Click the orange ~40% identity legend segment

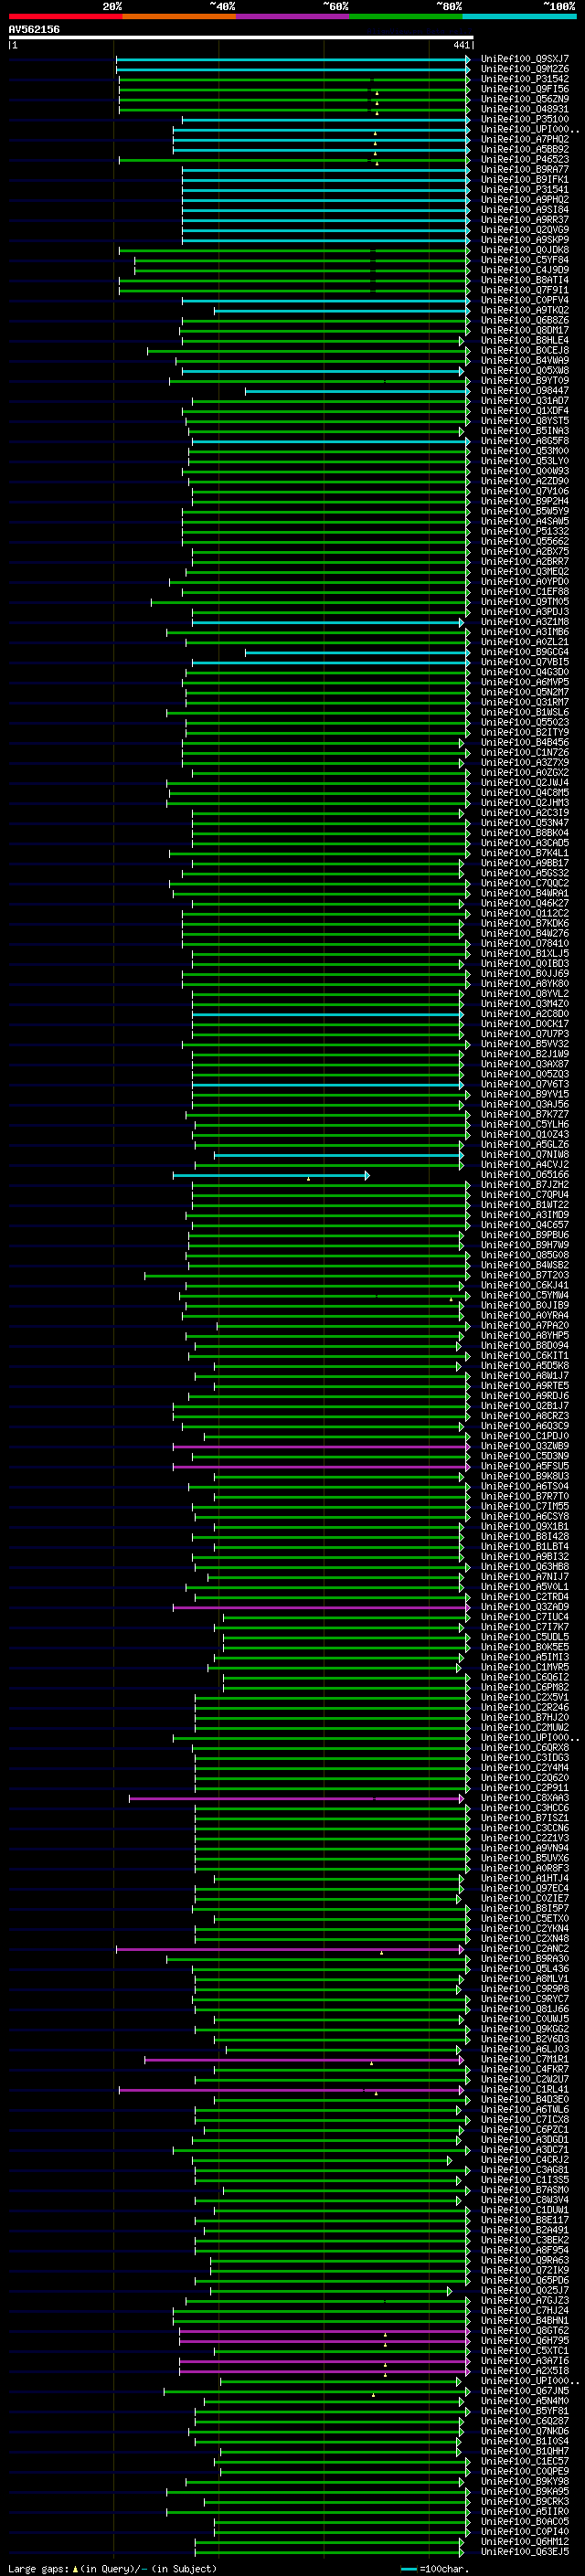[x=179, y=16]
